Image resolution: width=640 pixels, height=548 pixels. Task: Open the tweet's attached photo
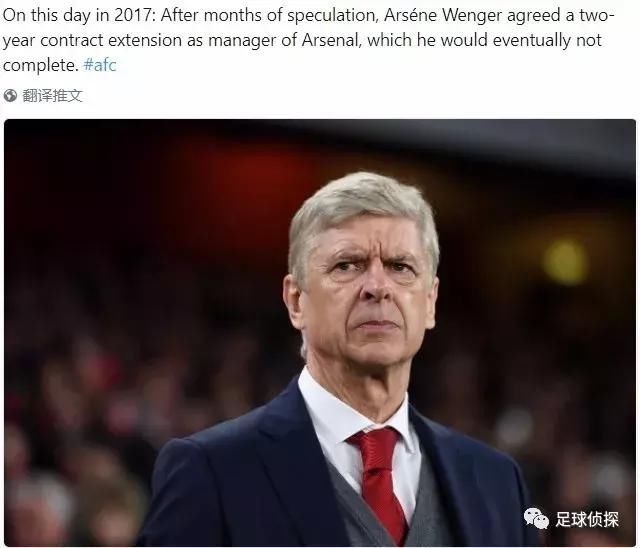[x=320, y=333]
